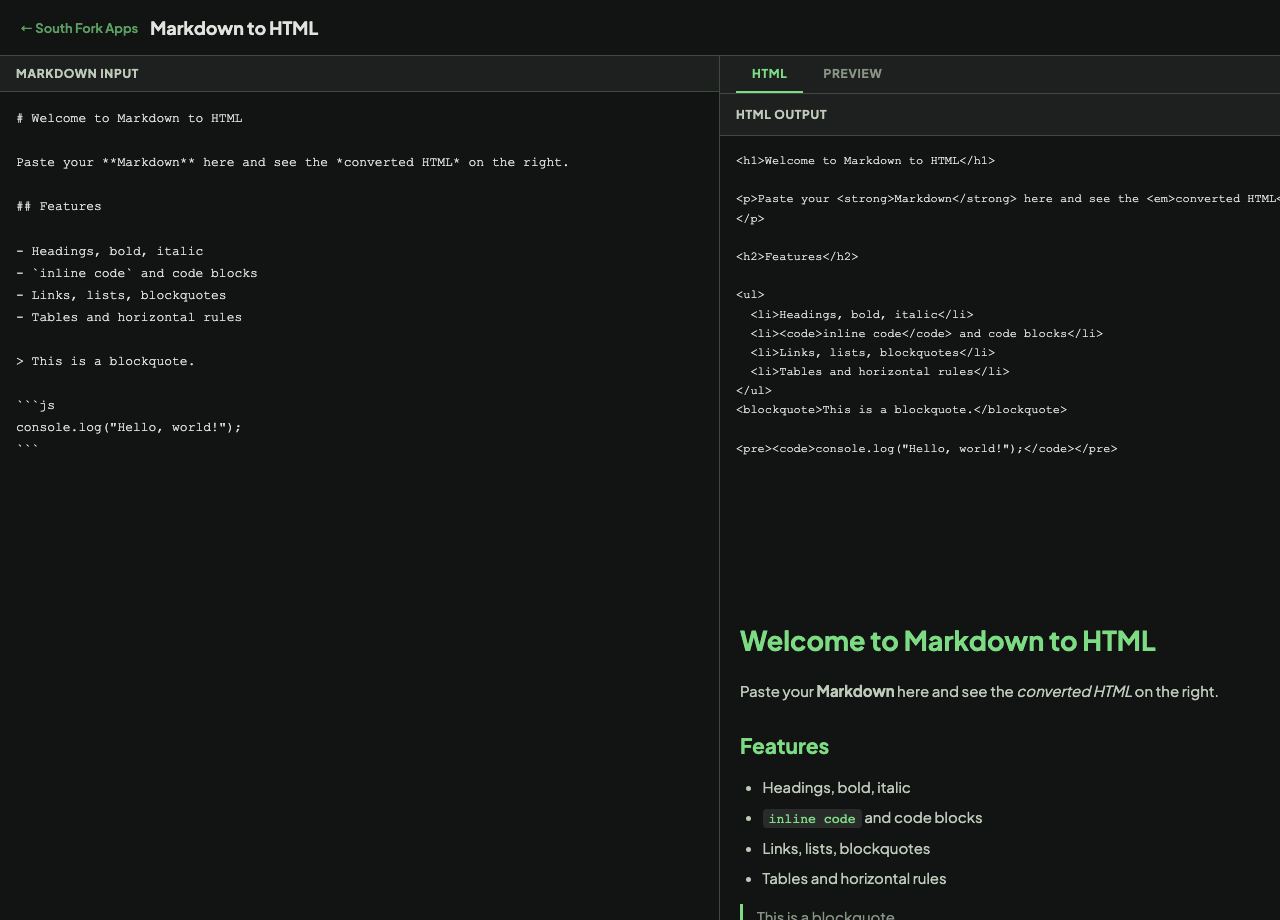Click the <h2>Features</h2> output line

[x=797, y=256]
